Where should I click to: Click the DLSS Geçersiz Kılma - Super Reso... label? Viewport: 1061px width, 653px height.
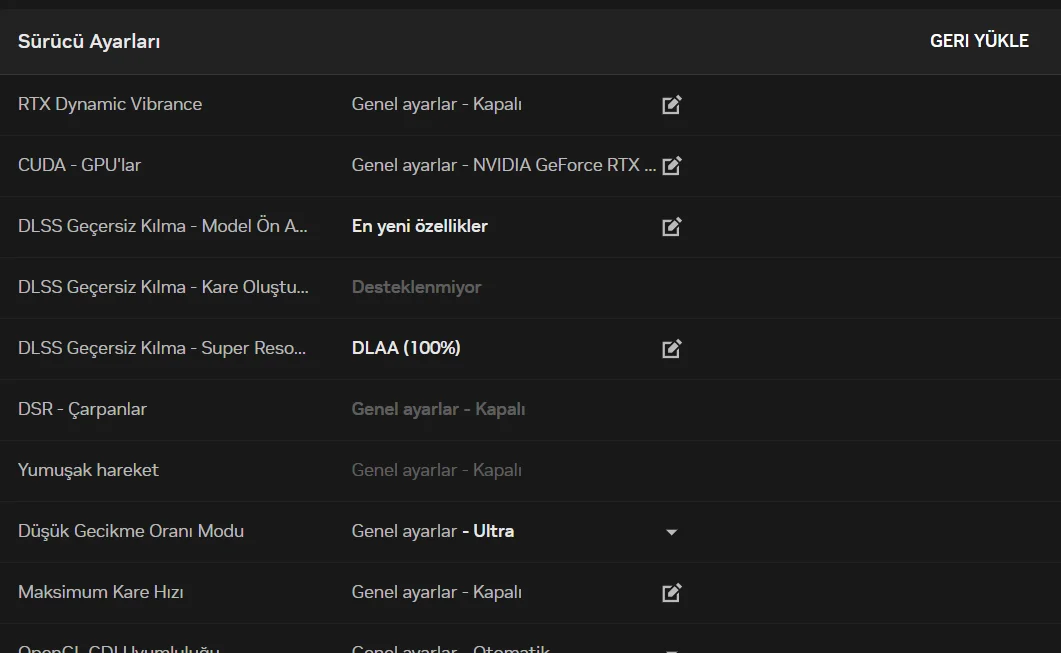pos(163,348)
